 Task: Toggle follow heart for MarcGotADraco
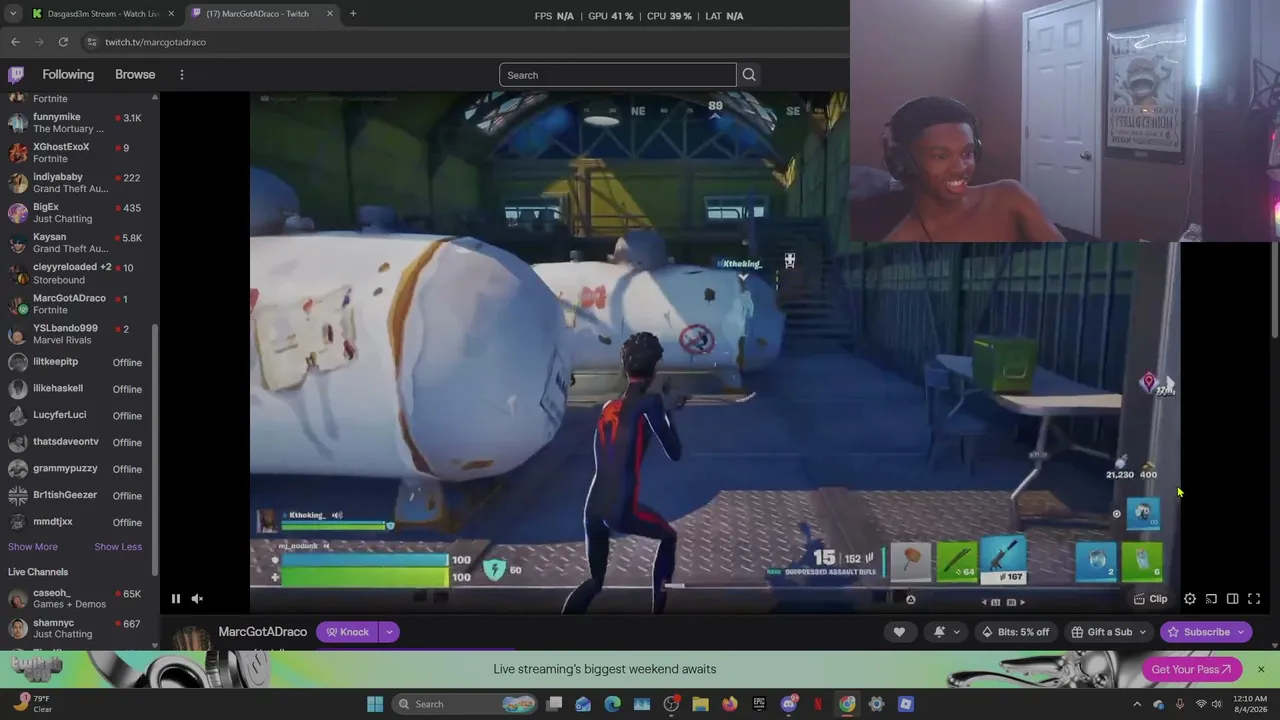pyautogui.click(x=899, y=632)
